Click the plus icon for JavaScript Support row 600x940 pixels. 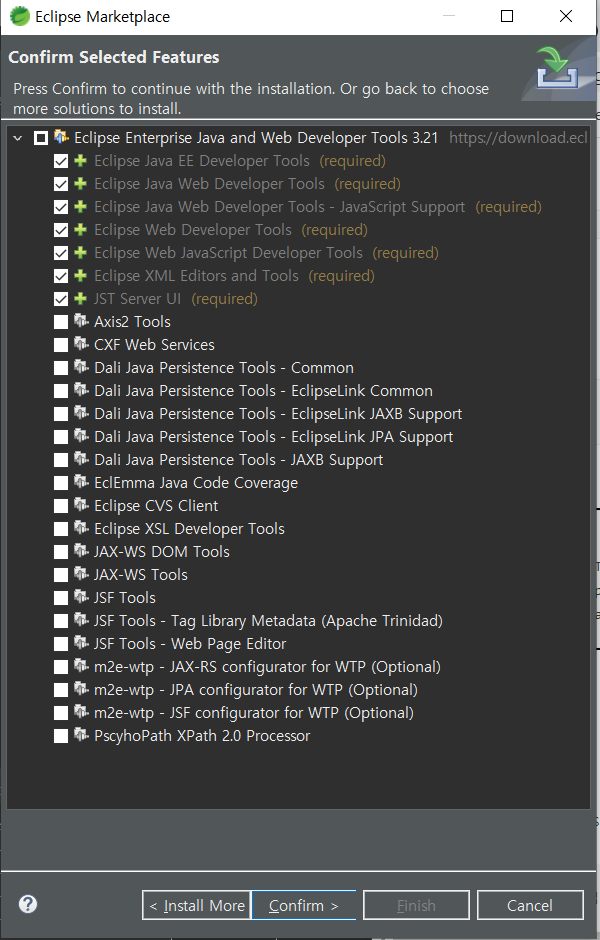coord(80,207)
